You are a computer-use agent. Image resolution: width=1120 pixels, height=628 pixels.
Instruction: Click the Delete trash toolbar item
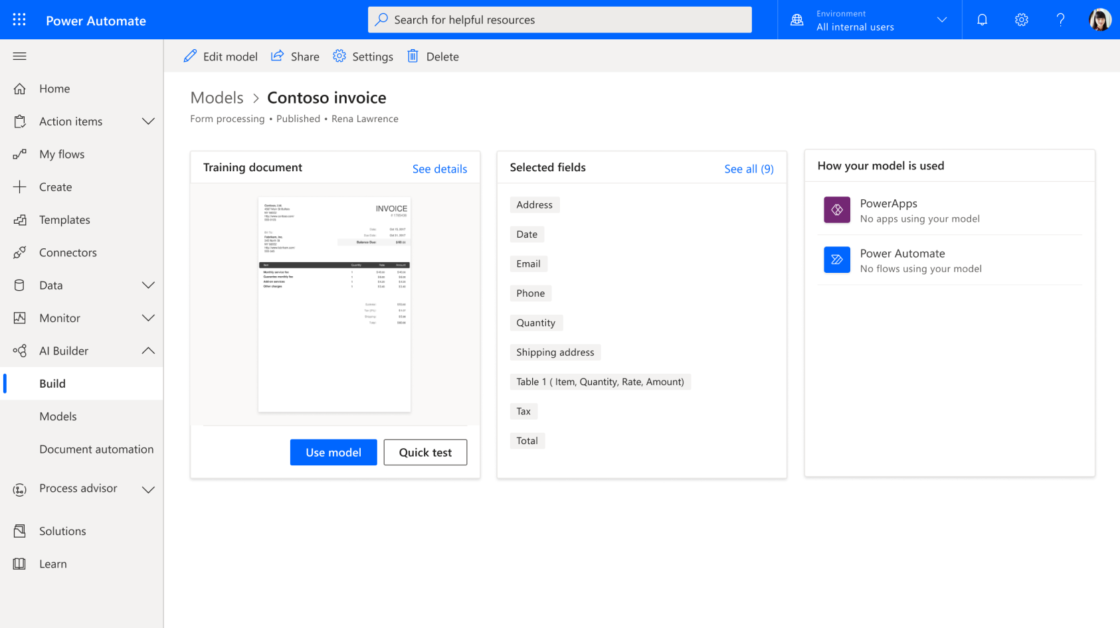click(x=433, y=57)
